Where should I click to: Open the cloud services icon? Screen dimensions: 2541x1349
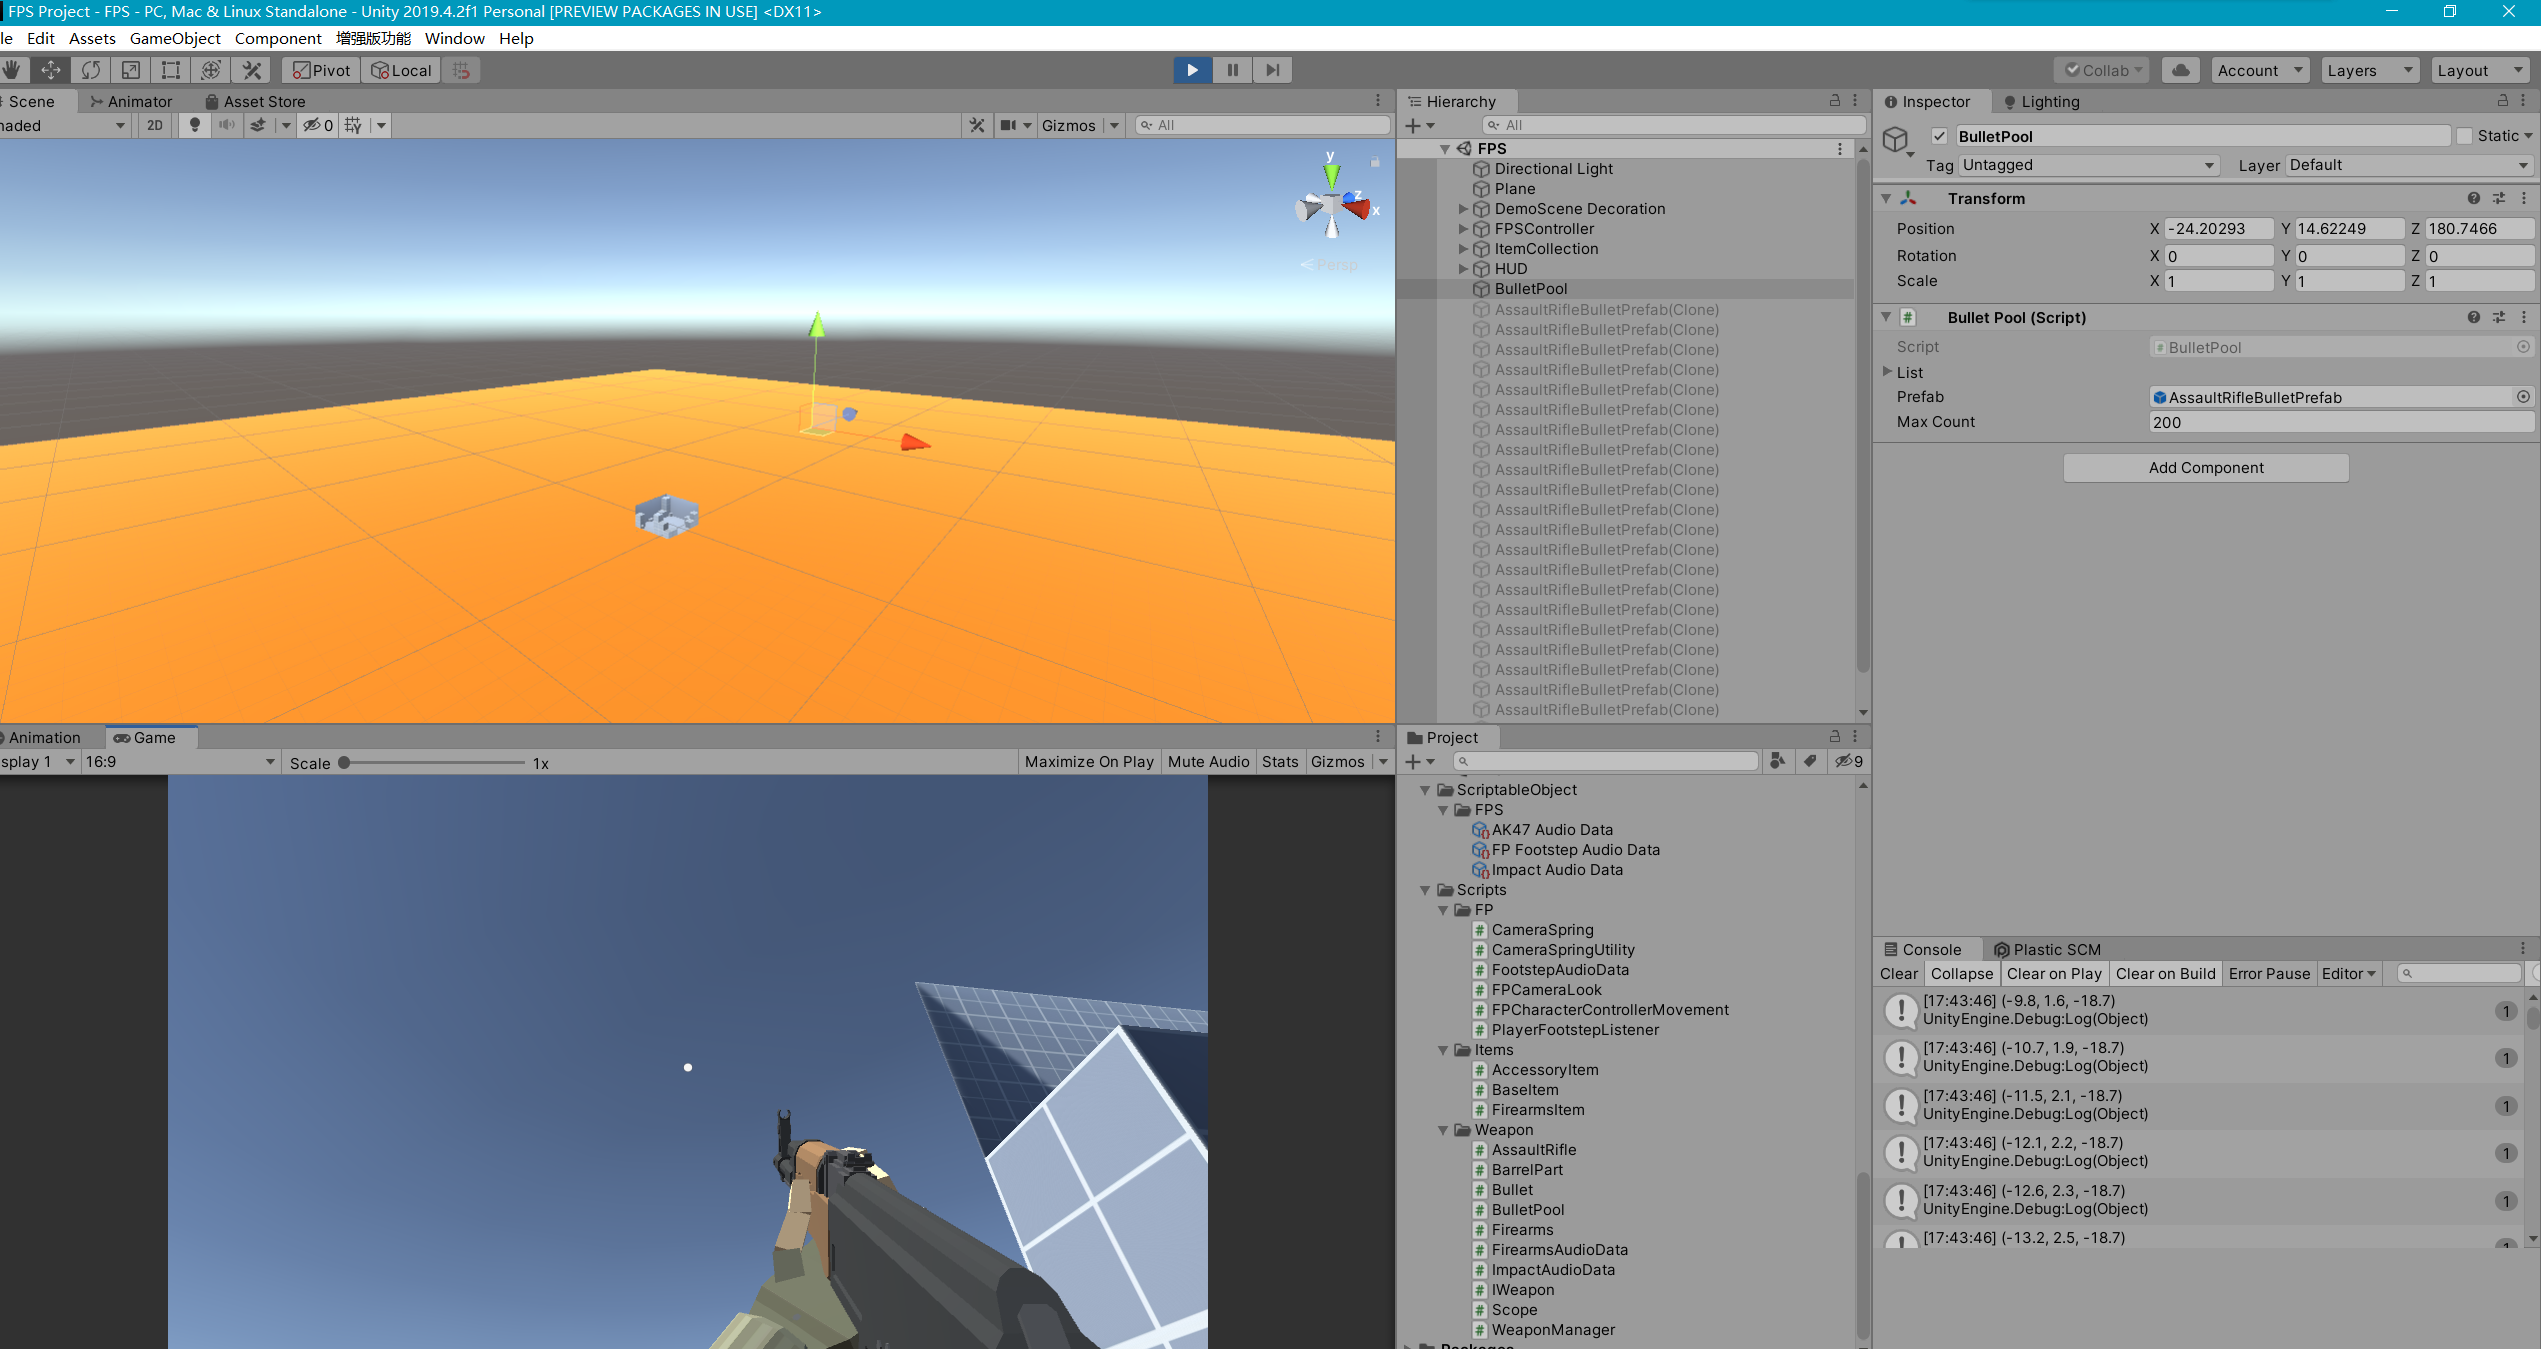click(2181, 70)
